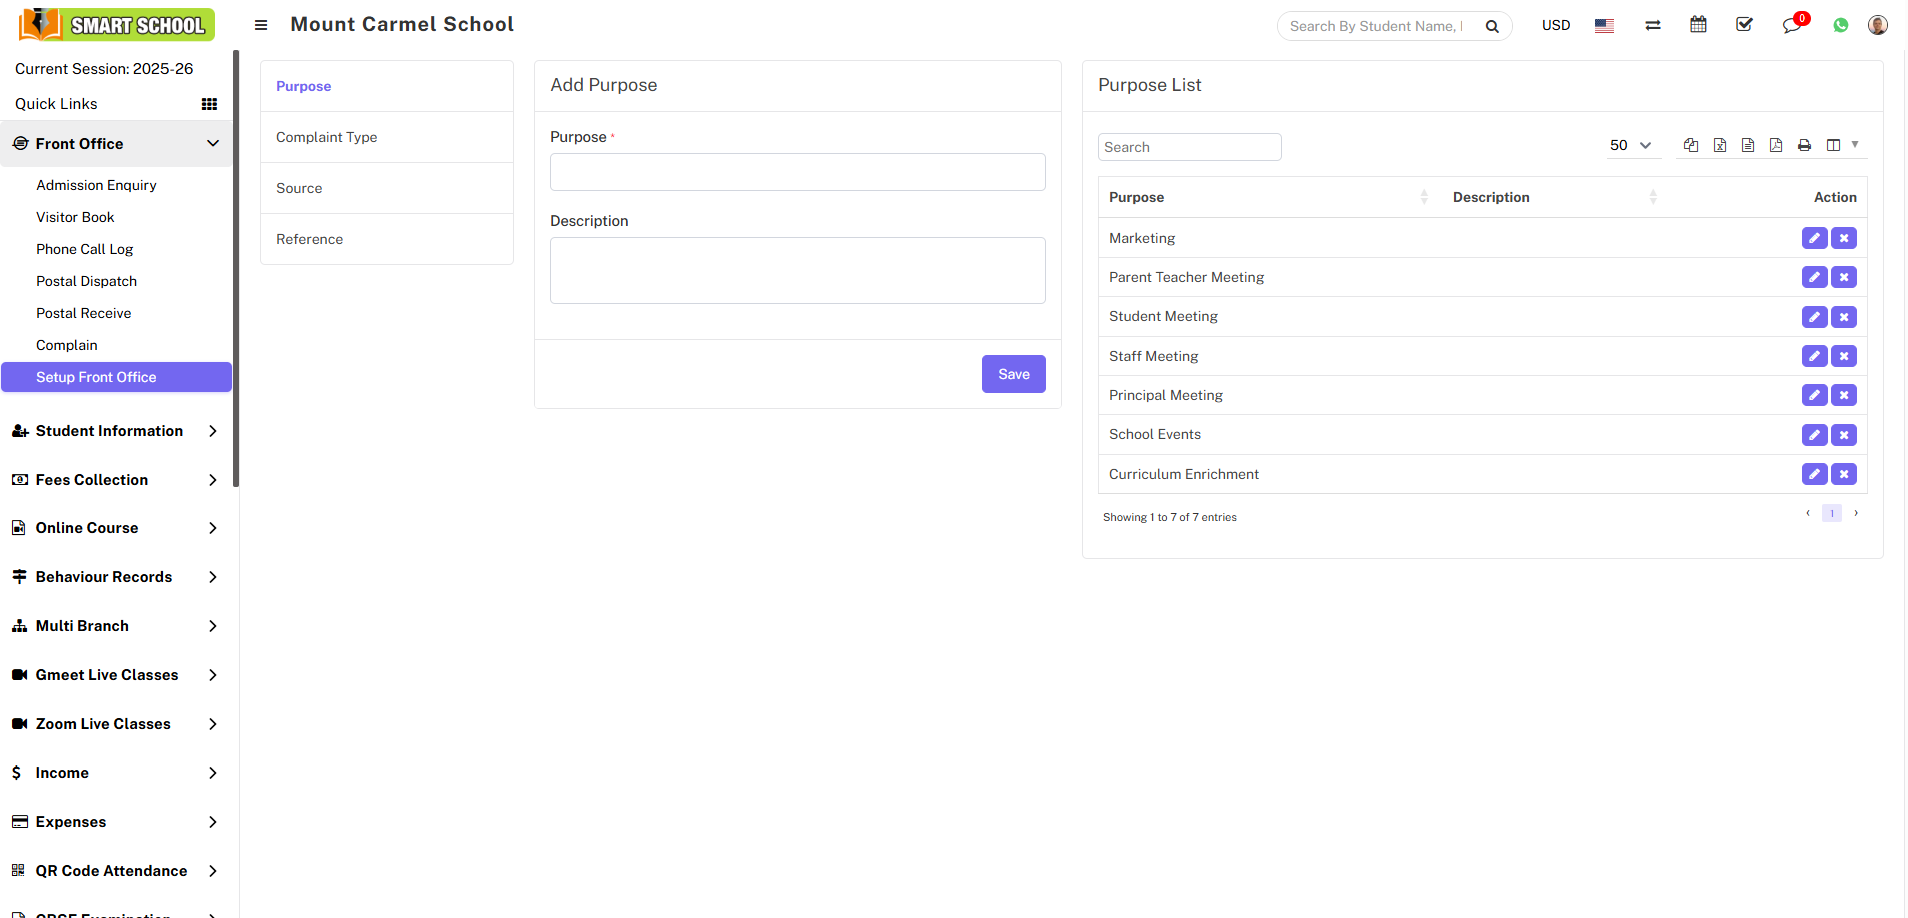Delete the School Events purpose
The width and height of the screenshot is (1908, 918).
click(1844, 435)
